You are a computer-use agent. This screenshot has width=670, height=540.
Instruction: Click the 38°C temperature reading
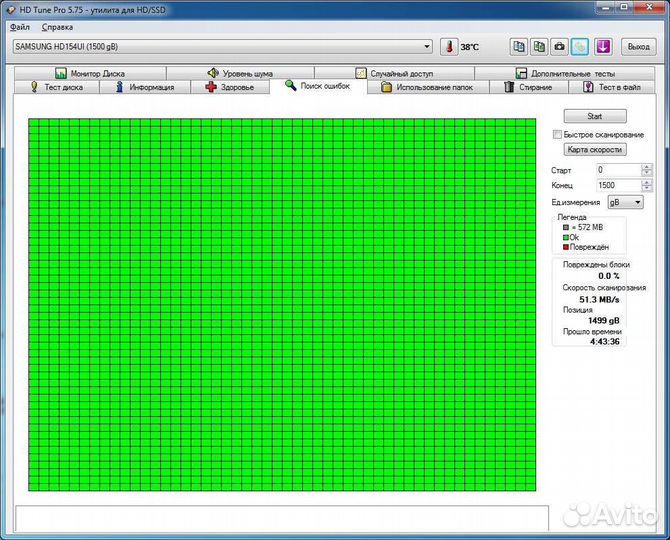pos(470,47)
